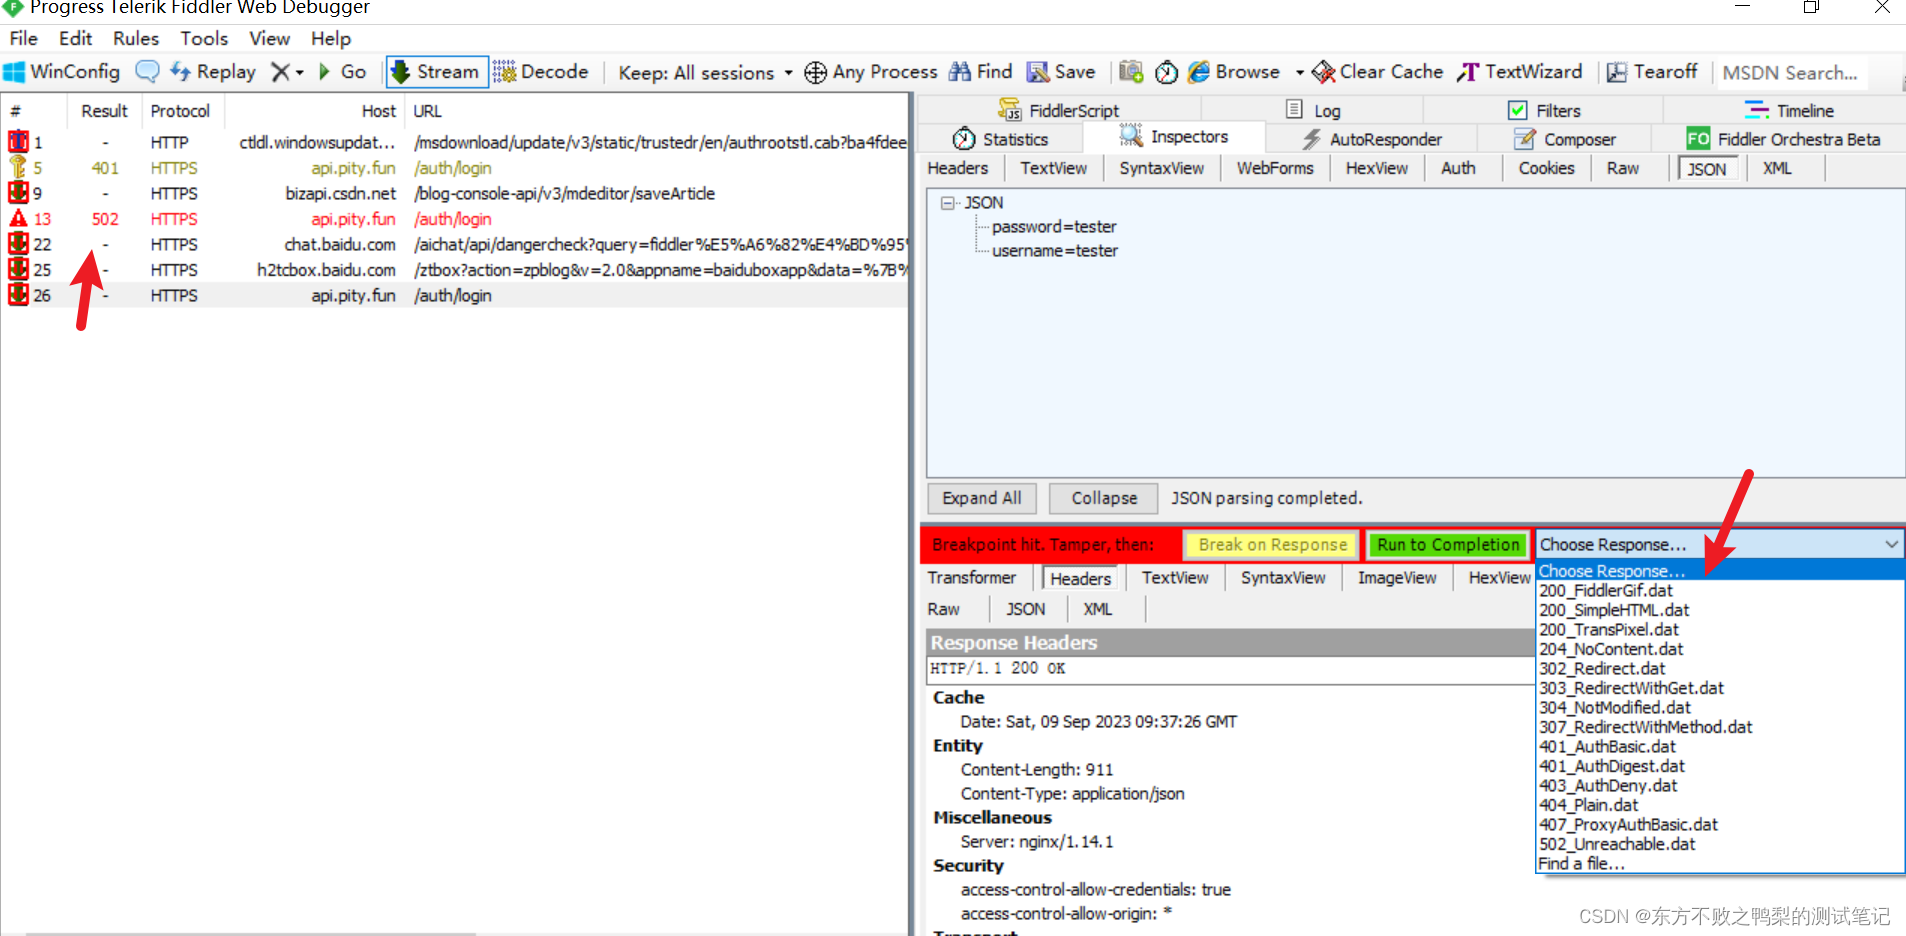
Task: Toggle Stream mode
Action: (436, 72)
